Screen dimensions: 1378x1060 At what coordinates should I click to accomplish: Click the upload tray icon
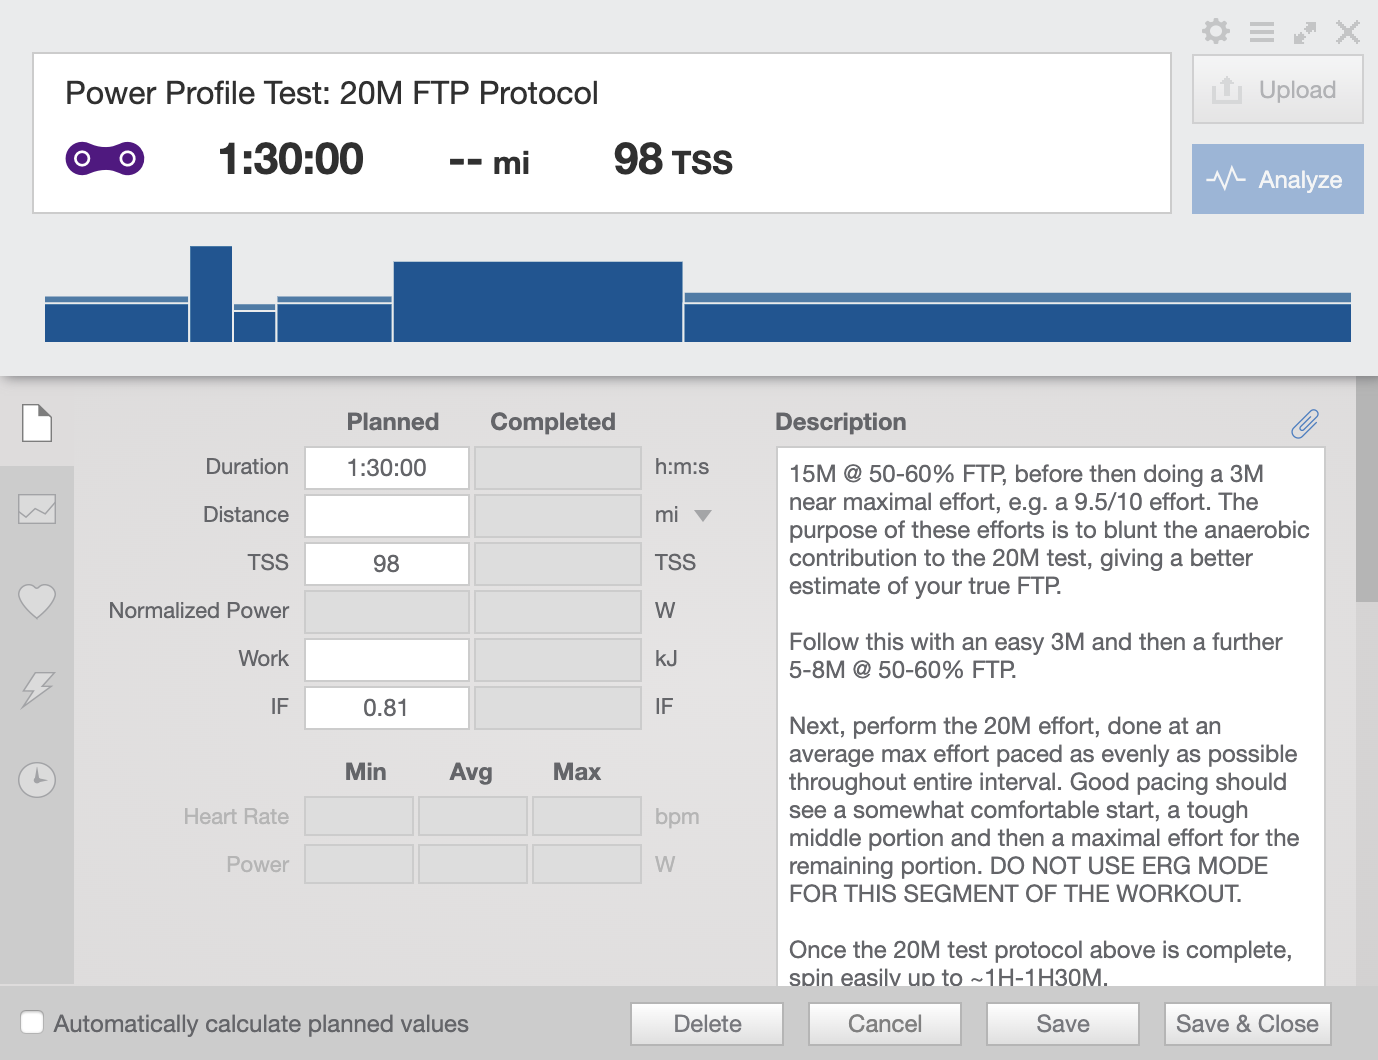click(1226, 90)
